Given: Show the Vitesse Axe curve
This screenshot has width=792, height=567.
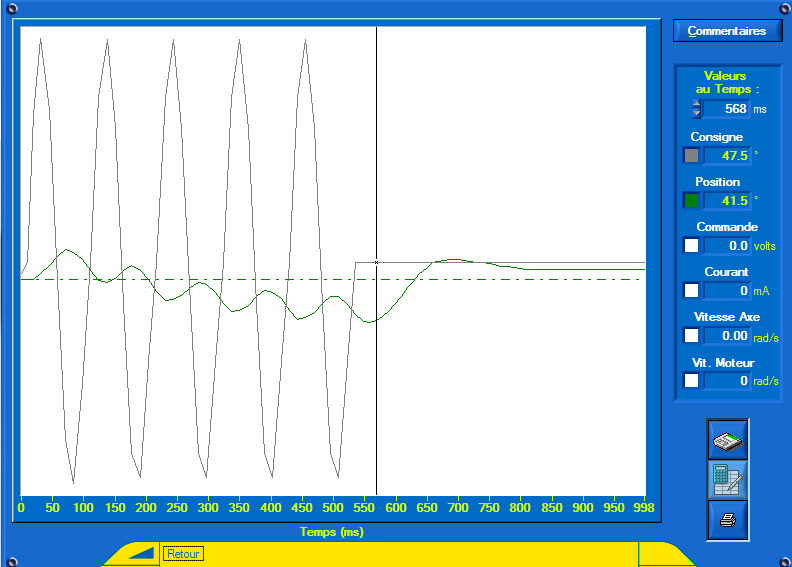Looking at the screenshot, I should [x=691, y=335].
